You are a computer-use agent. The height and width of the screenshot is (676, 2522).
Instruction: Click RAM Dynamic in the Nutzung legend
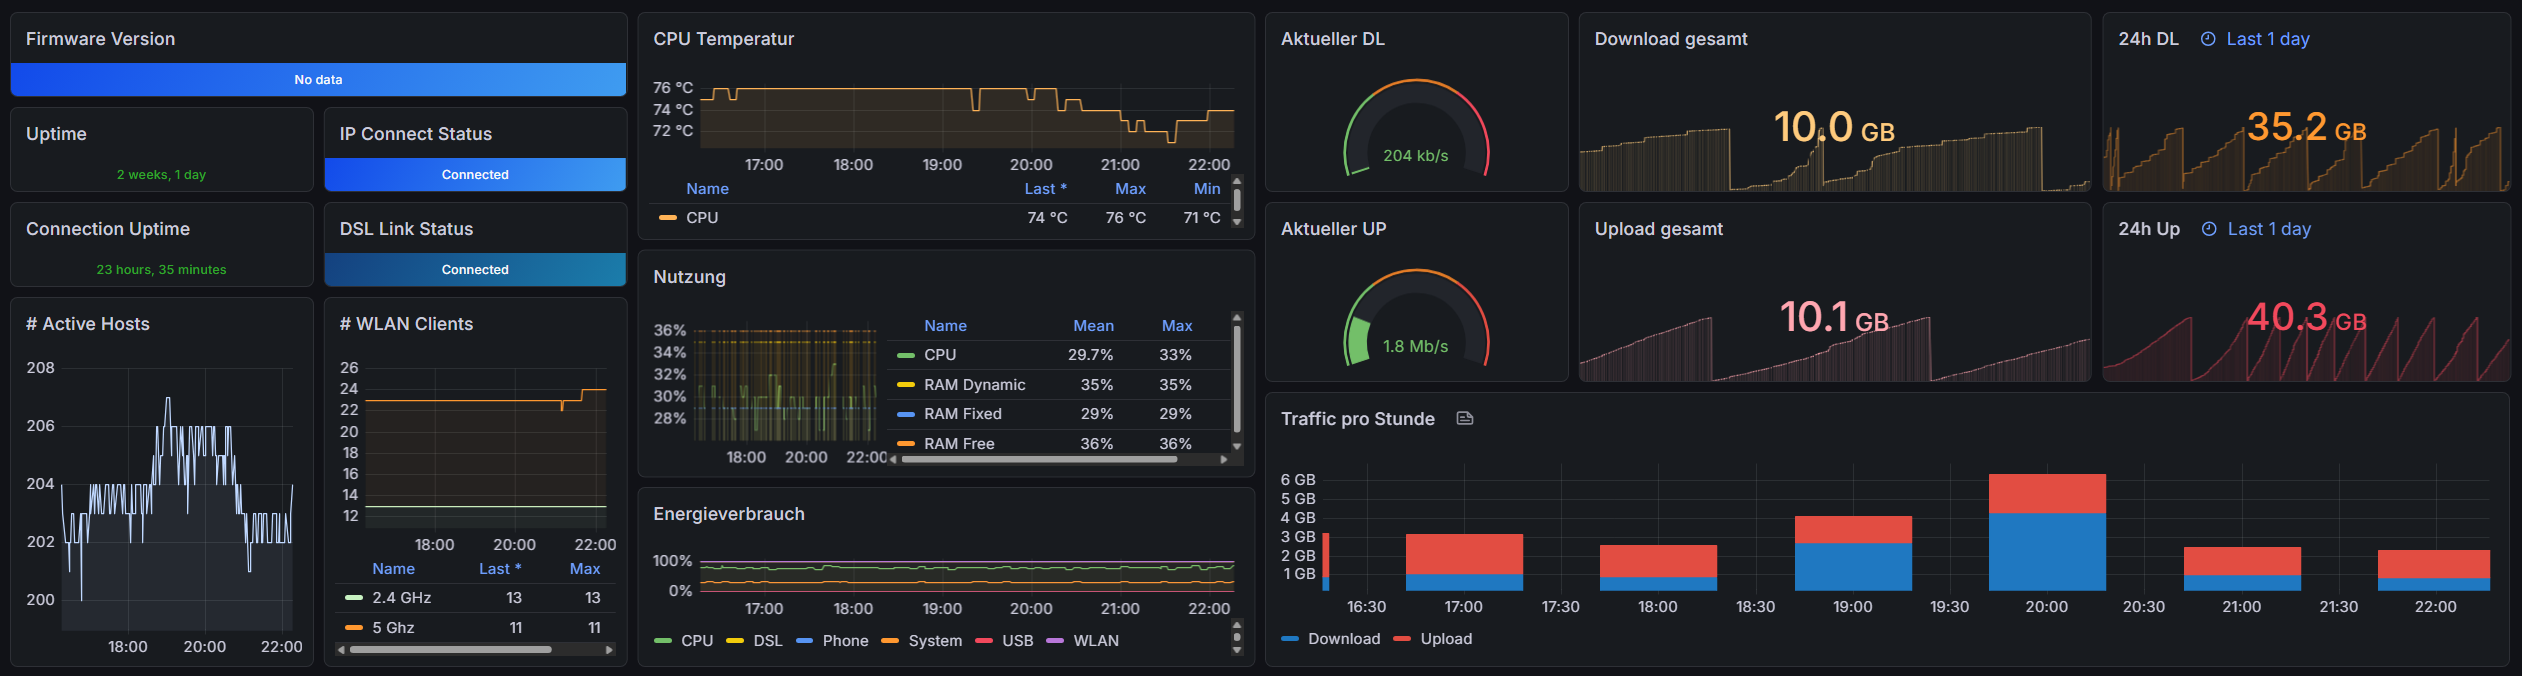pos(975,385)
